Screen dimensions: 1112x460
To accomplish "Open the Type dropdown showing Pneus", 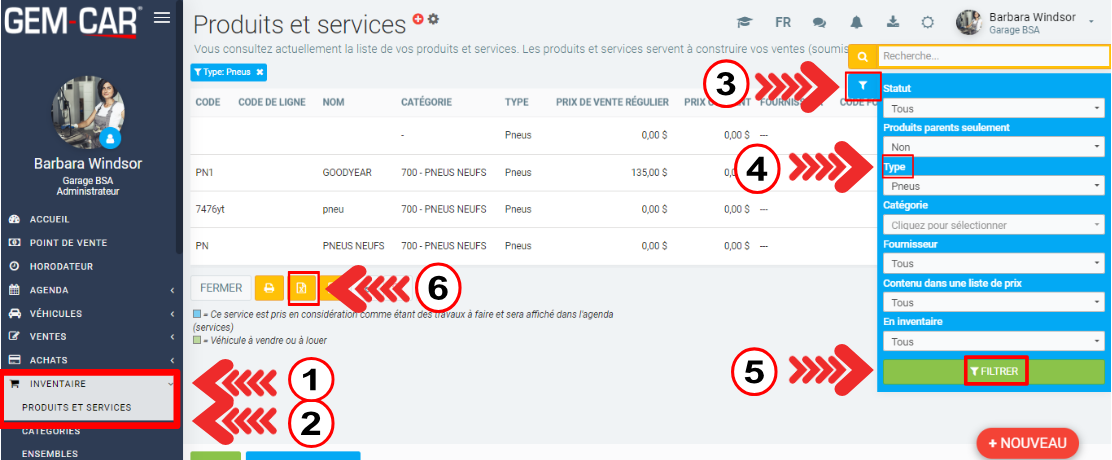I will 994,186.
